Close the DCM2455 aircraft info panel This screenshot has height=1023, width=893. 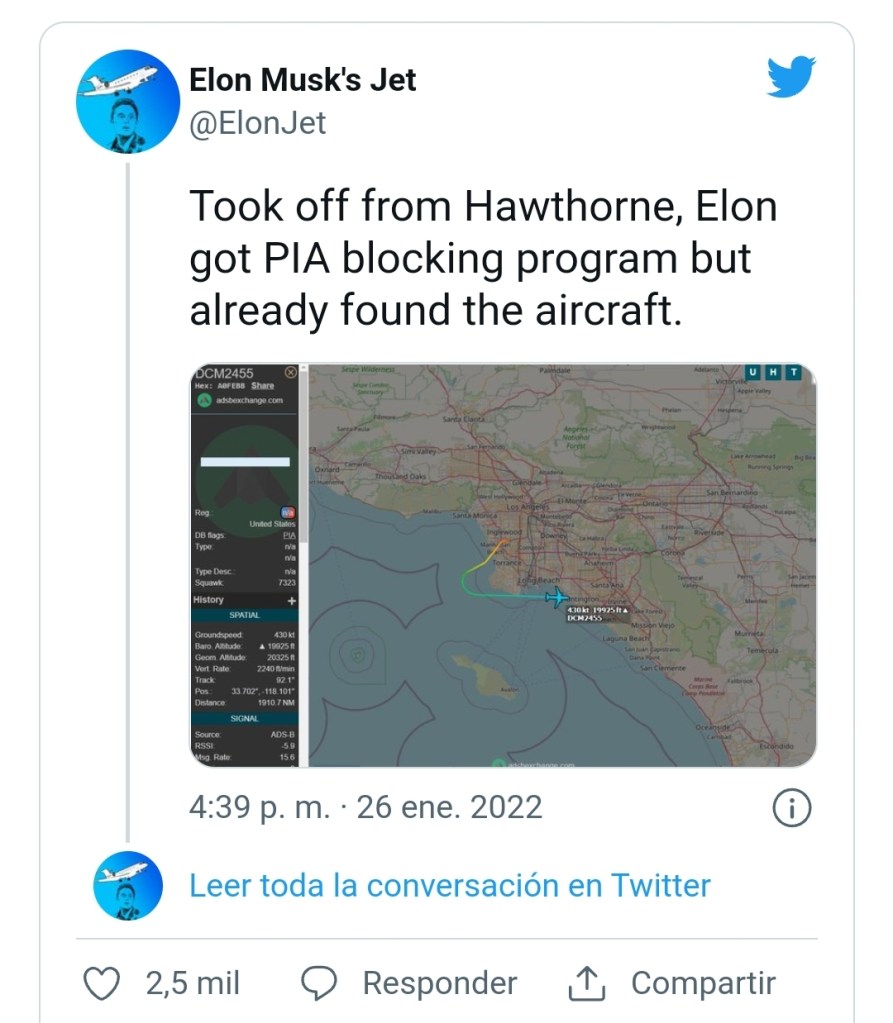(291, 372)
